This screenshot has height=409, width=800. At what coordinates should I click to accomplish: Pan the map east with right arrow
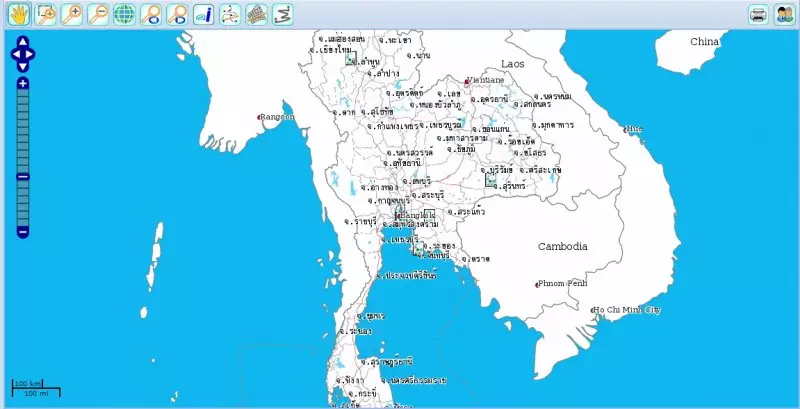31,54
